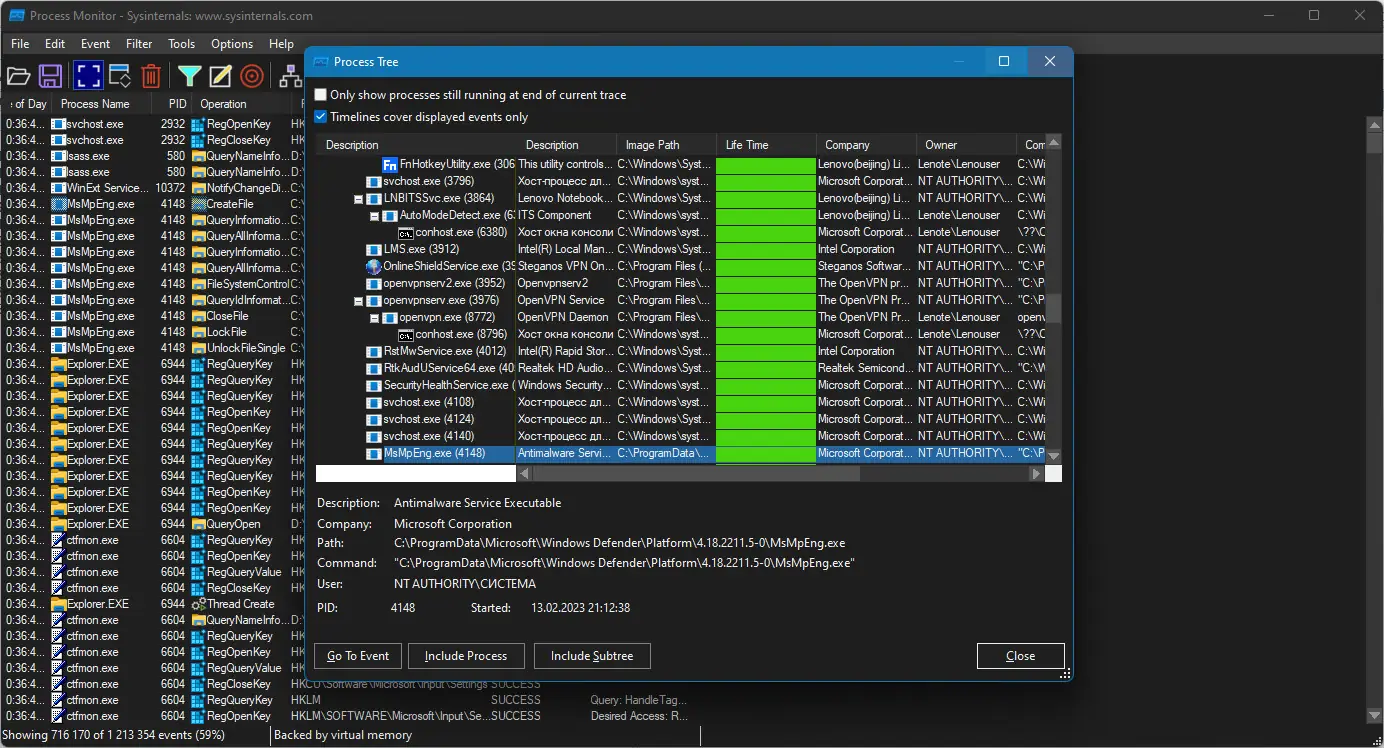Click the RstMwService.exe (4012) process icon
The image size is (1384, 748).
(374, 351)
